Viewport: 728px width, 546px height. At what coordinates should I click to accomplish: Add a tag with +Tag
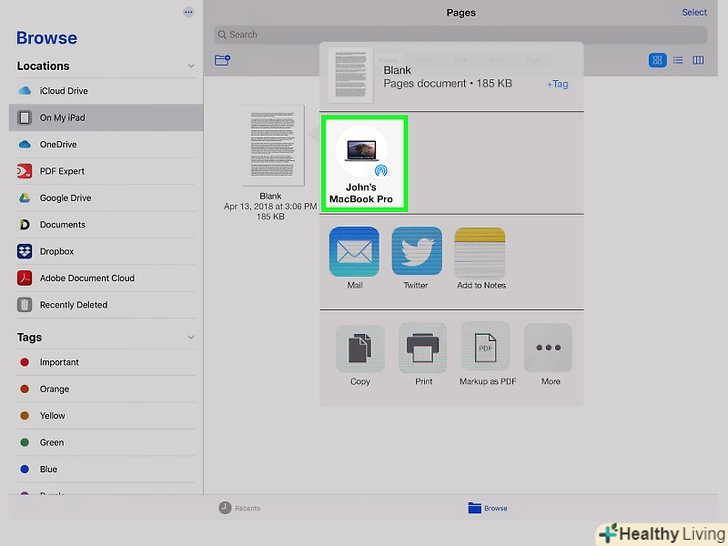[558, 84]
